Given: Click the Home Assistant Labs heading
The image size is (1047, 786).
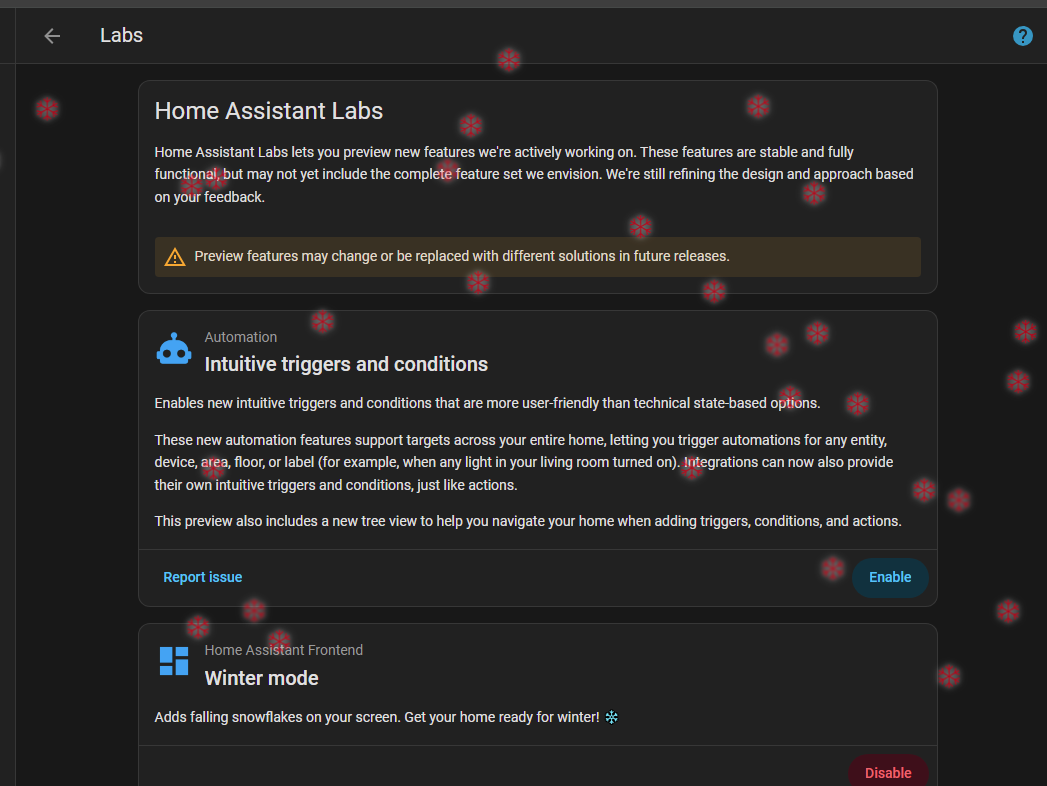Looking at the screenshot, I should (268, 111).
